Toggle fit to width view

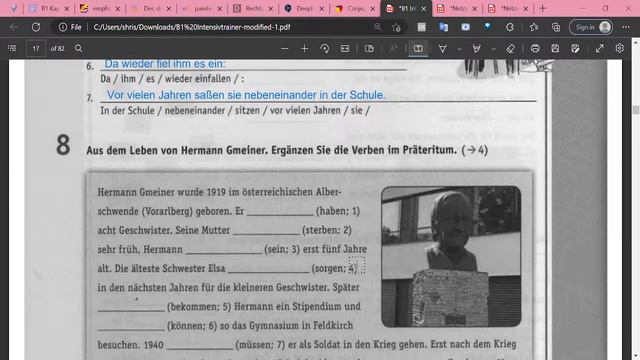pyautogui.click(x=345, y=49)
